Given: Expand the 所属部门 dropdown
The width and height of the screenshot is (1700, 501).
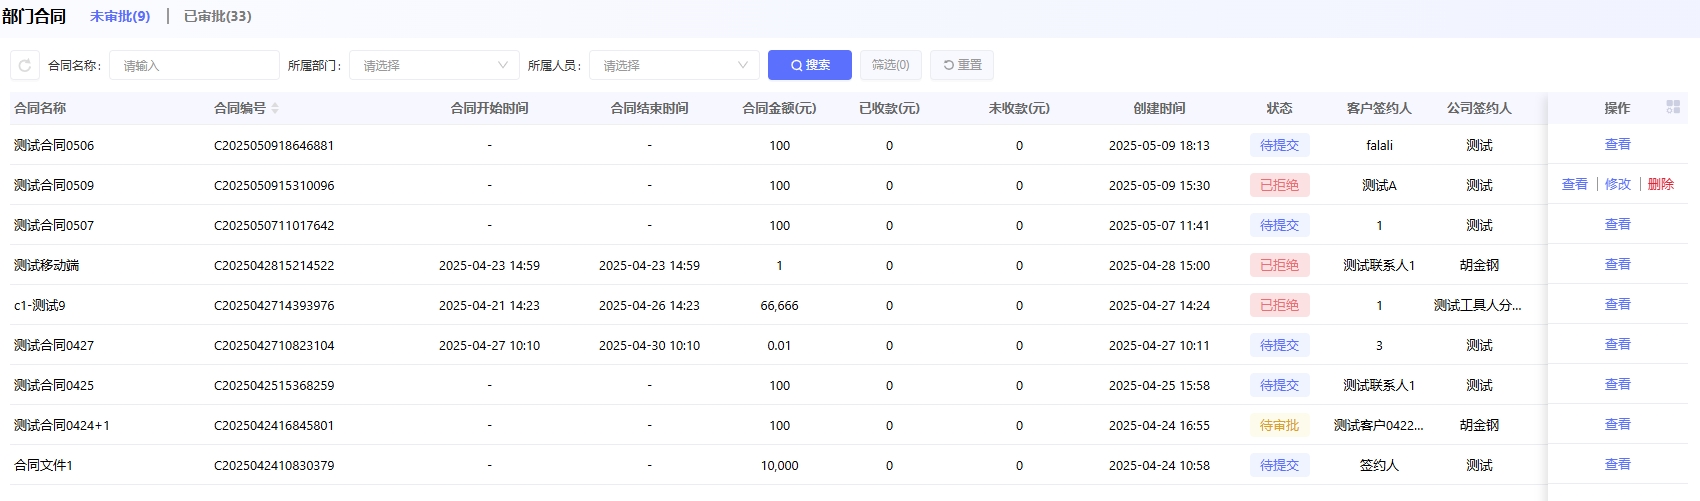Looking at the screenshot, I should click(434, 65).
